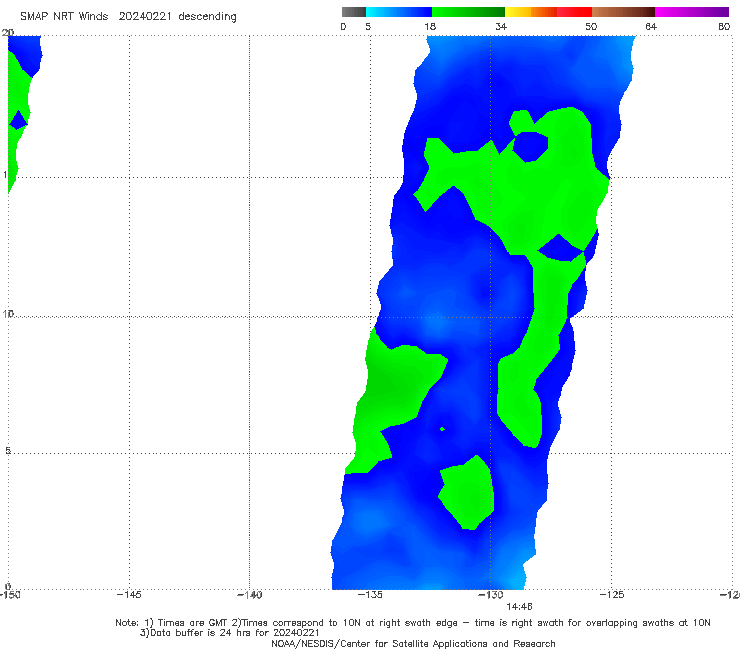Click the NOAA/NESDIS credit line

pos(413,643)
